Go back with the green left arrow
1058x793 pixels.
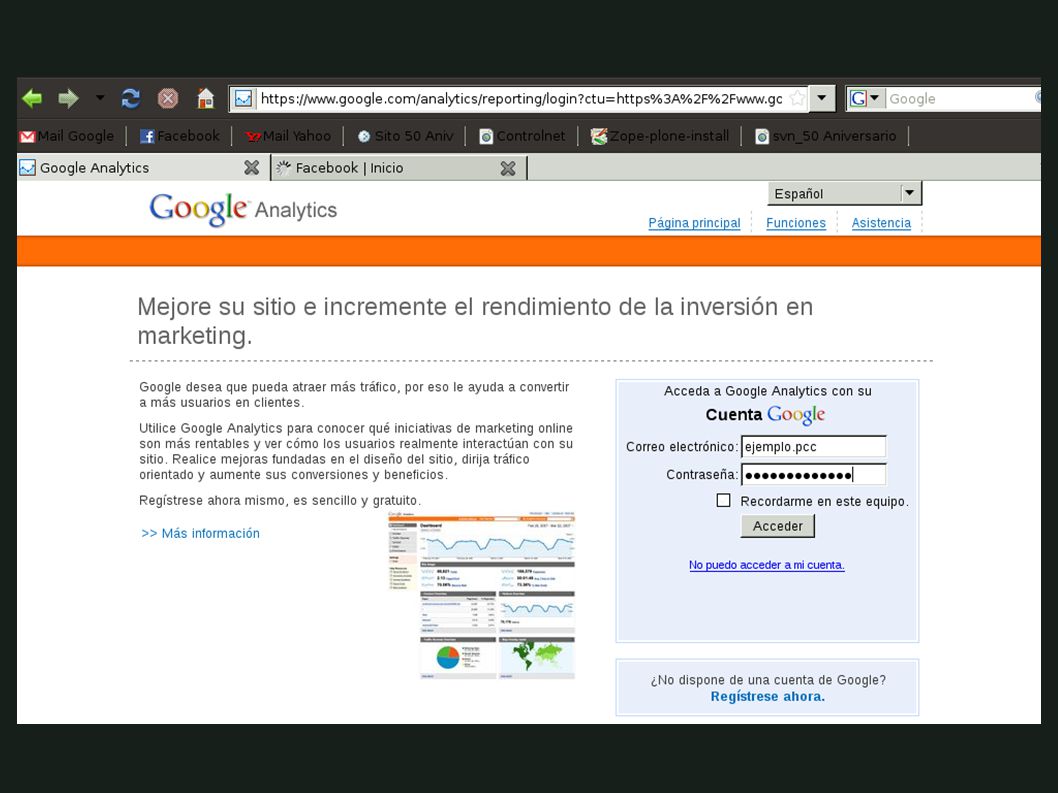pos(32,99)
